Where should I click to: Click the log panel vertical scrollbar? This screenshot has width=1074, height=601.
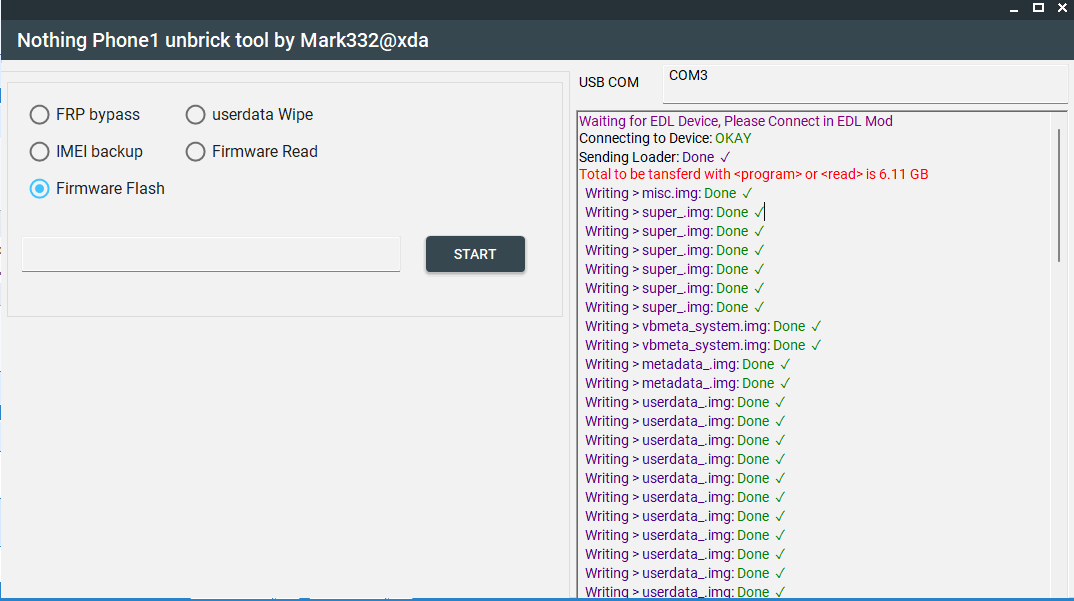[x=1059, y=195]
